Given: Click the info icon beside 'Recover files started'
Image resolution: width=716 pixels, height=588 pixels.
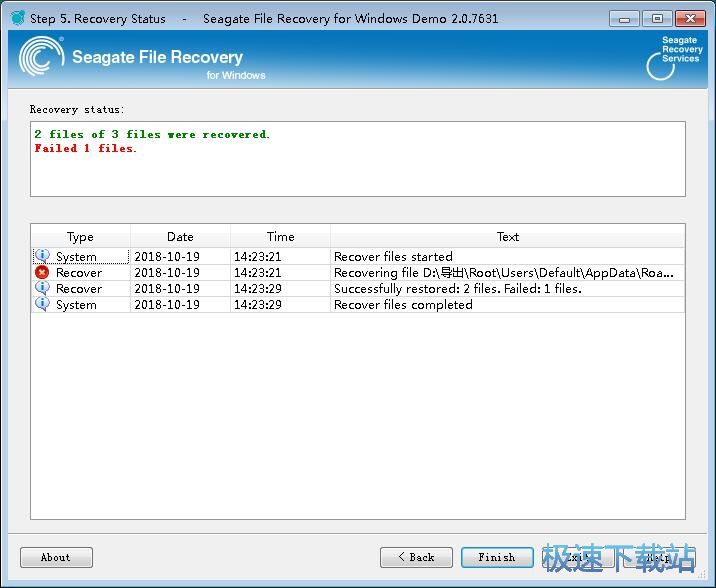Looking at the screenshot, I should click(42, 256).
